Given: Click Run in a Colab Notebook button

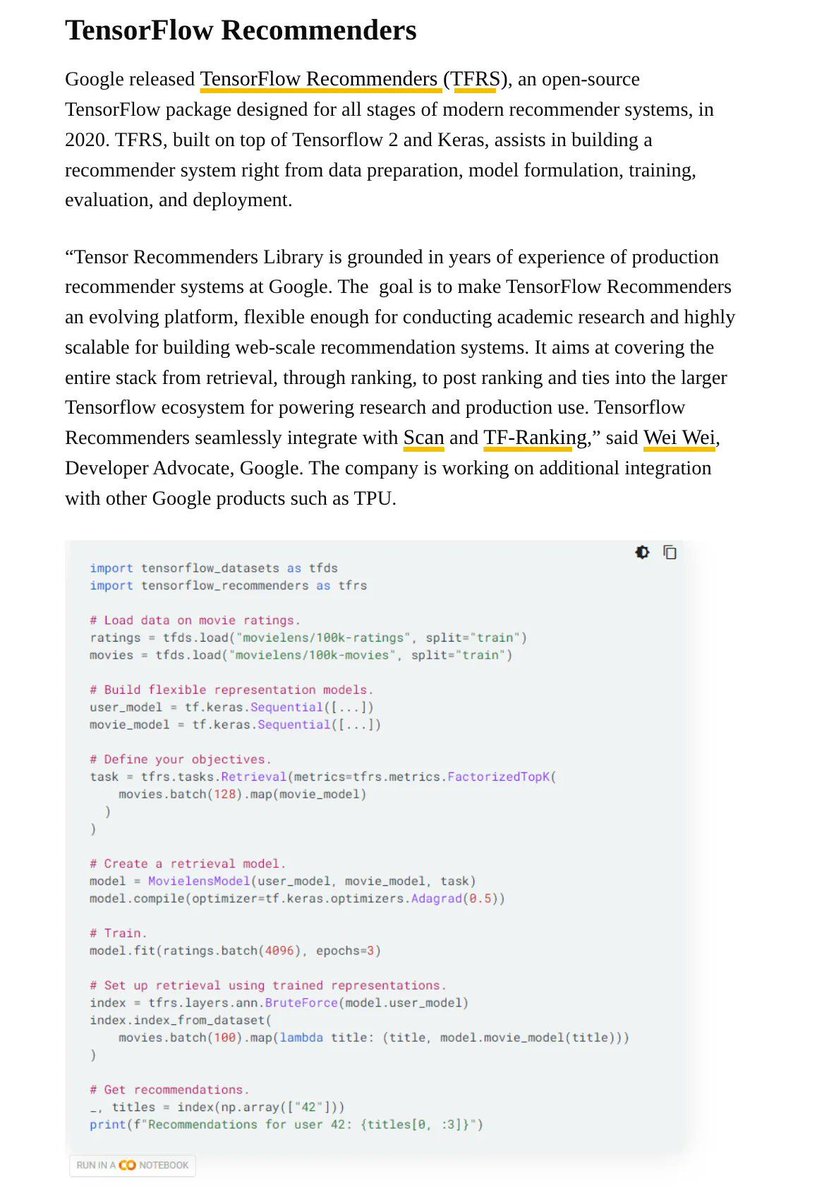Looking at the screenshot, I should click(133, 1165).
